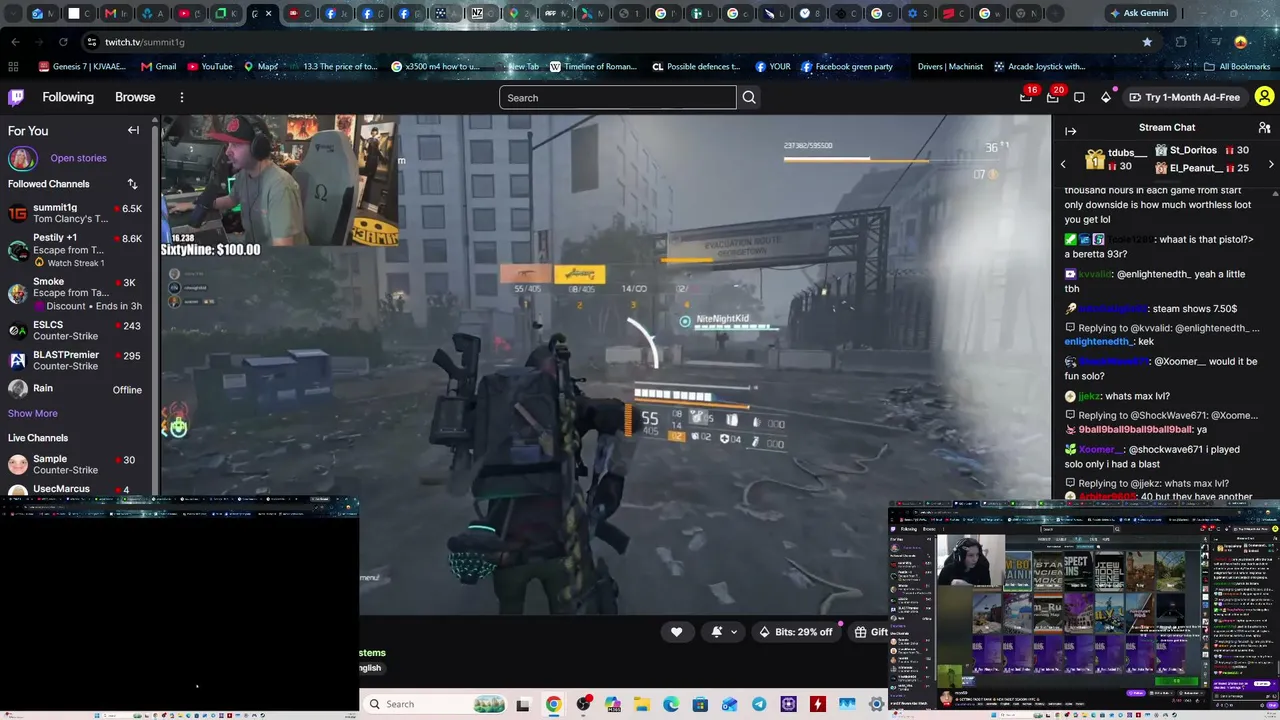The image size is (1280, 720).
Task: Open chat community users list
Action: click(x=1264, y=128)
